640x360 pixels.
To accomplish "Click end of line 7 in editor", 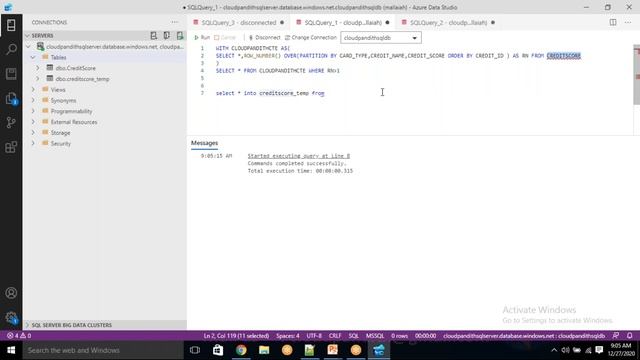I will pos(325,93).
